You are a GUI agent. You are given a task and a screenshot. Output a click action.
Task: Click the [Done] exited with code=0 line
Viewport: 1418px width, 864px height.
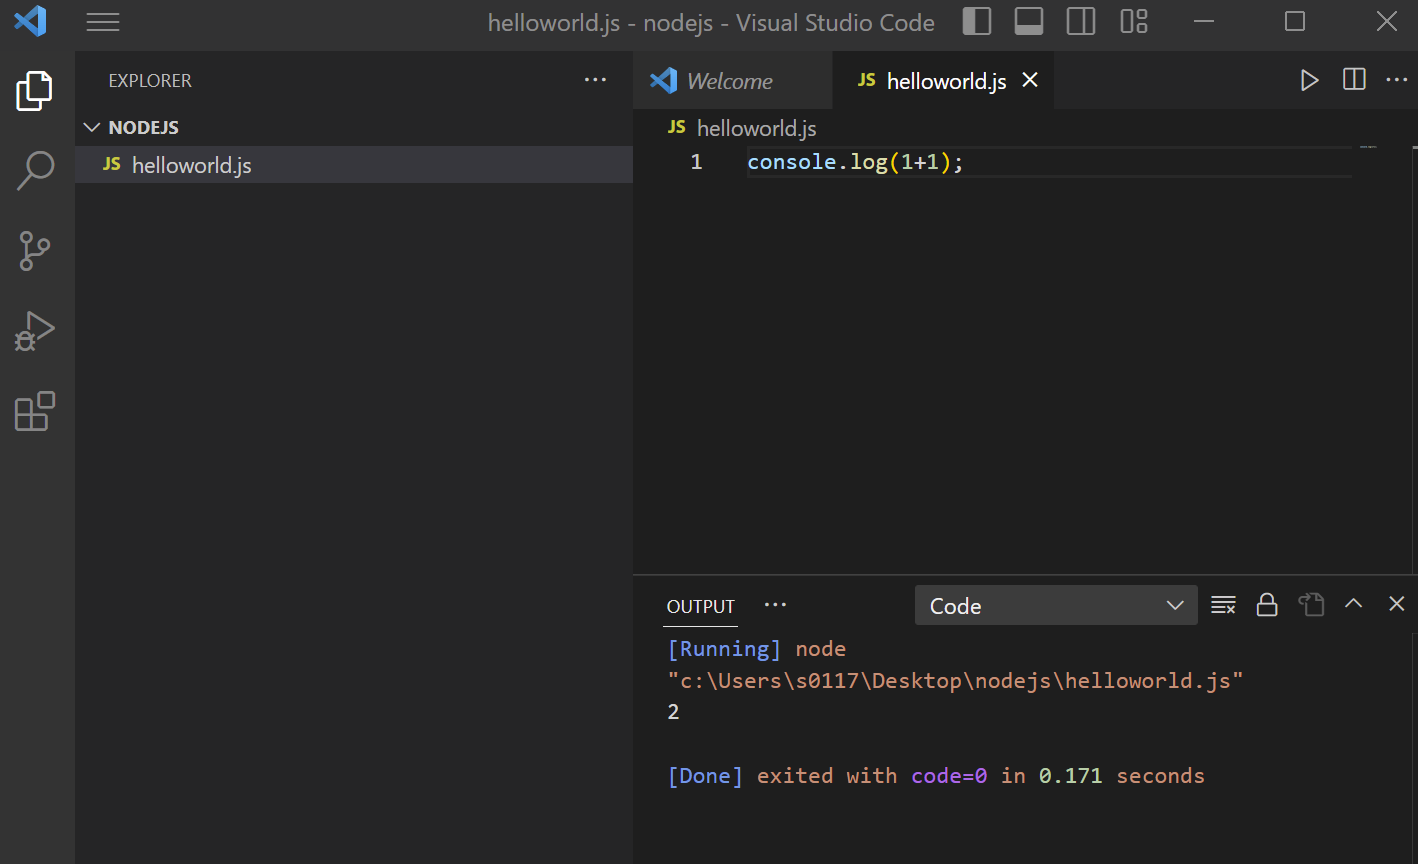tap(936, 776)
